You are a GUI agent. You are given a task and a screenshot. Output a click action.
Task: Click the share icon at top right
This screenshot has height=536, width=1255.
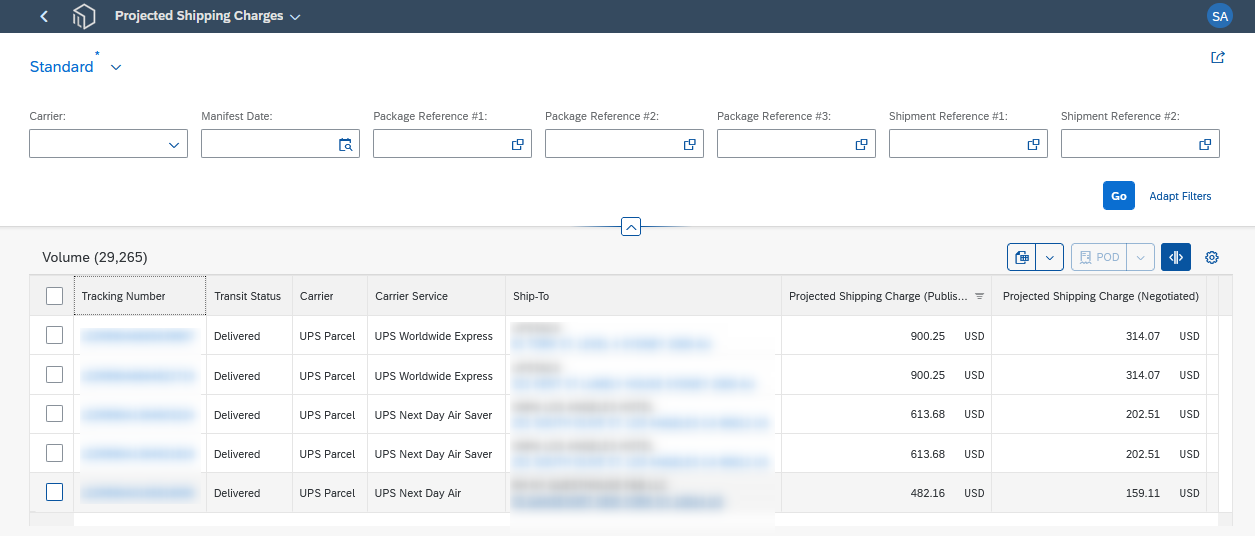[x=1217, y=58]
